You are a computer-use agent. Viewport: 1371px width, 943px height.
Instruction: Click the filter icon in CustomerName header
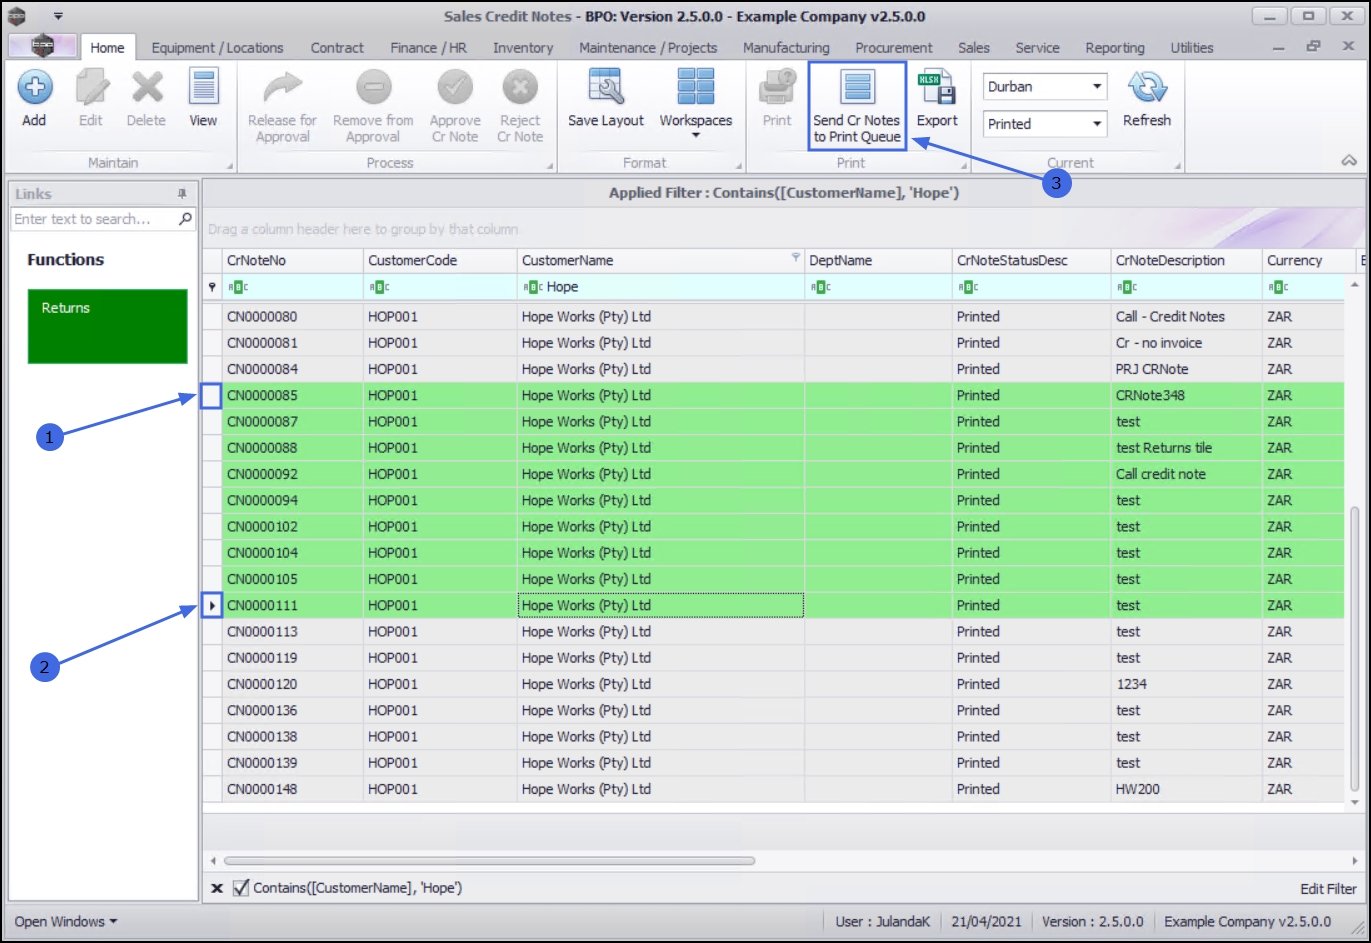pyautogui.click(x=796, y=258)
